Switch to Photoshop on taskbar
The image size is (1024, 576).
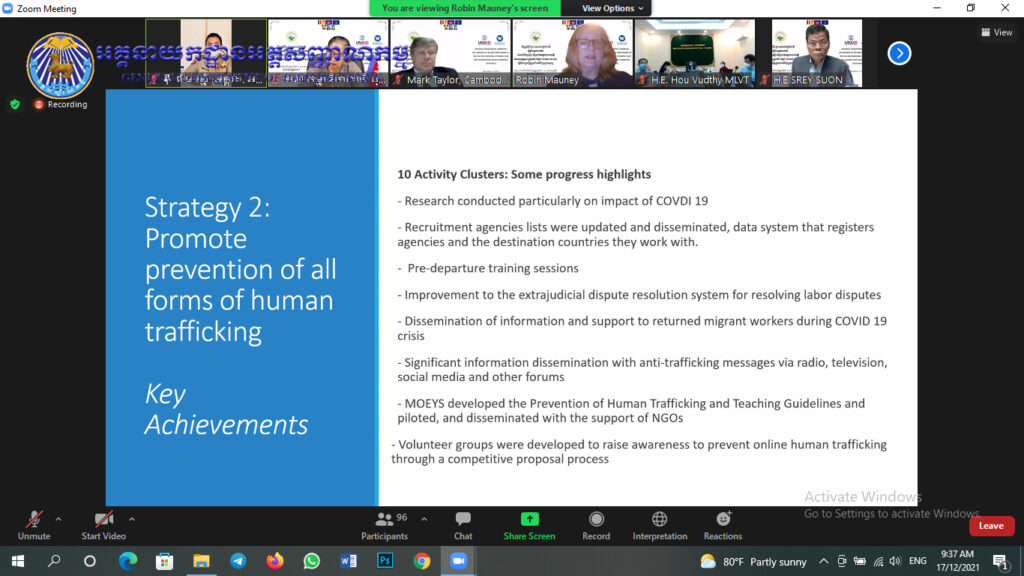click(x=385, y=561)
